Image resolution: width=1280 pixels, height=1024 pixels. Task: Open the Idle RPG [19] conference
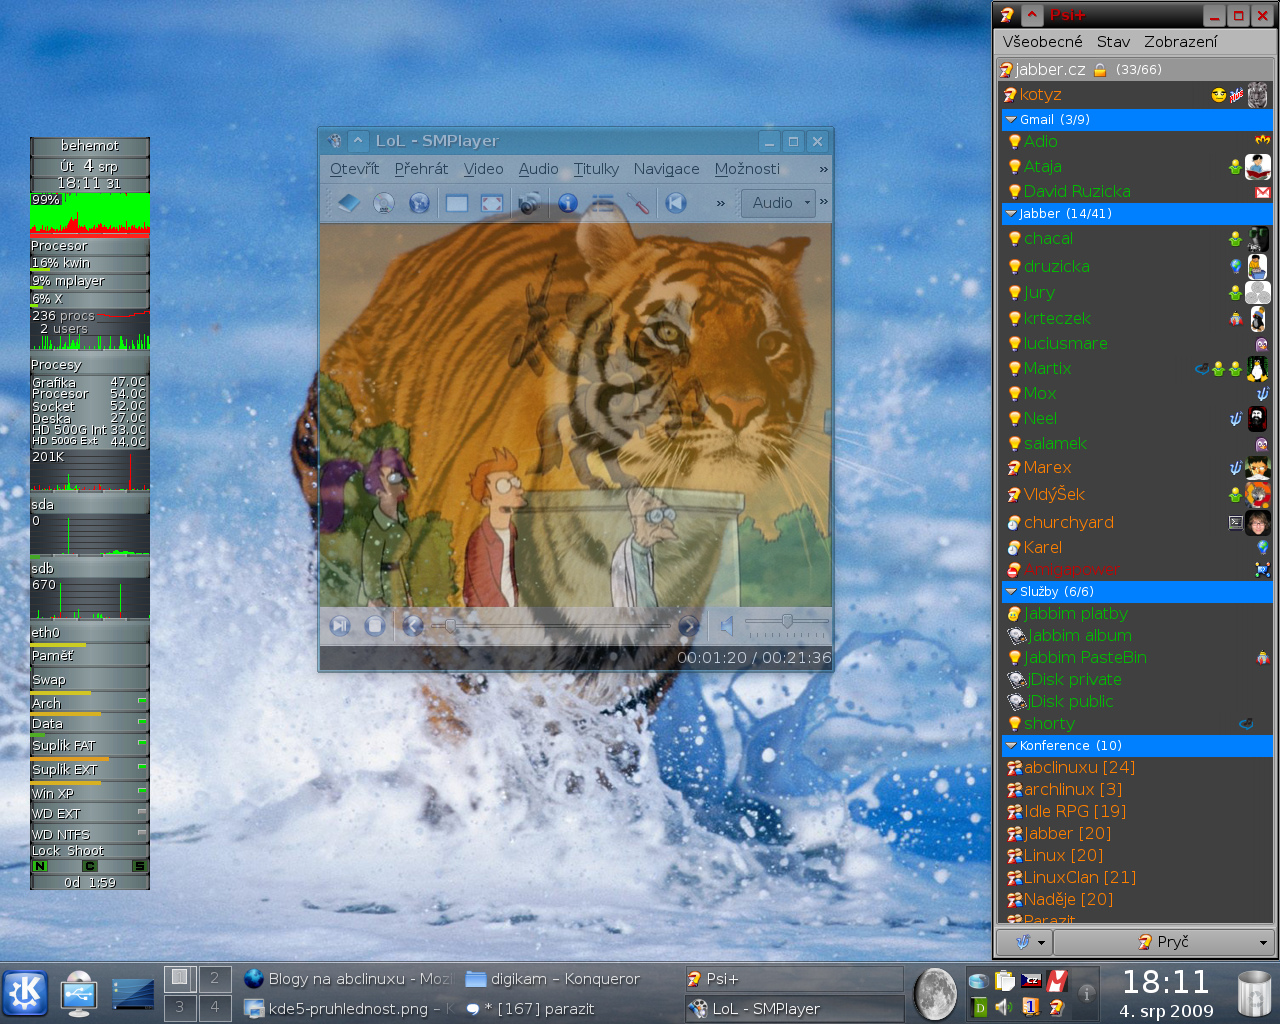click(x=1137, y=812)
